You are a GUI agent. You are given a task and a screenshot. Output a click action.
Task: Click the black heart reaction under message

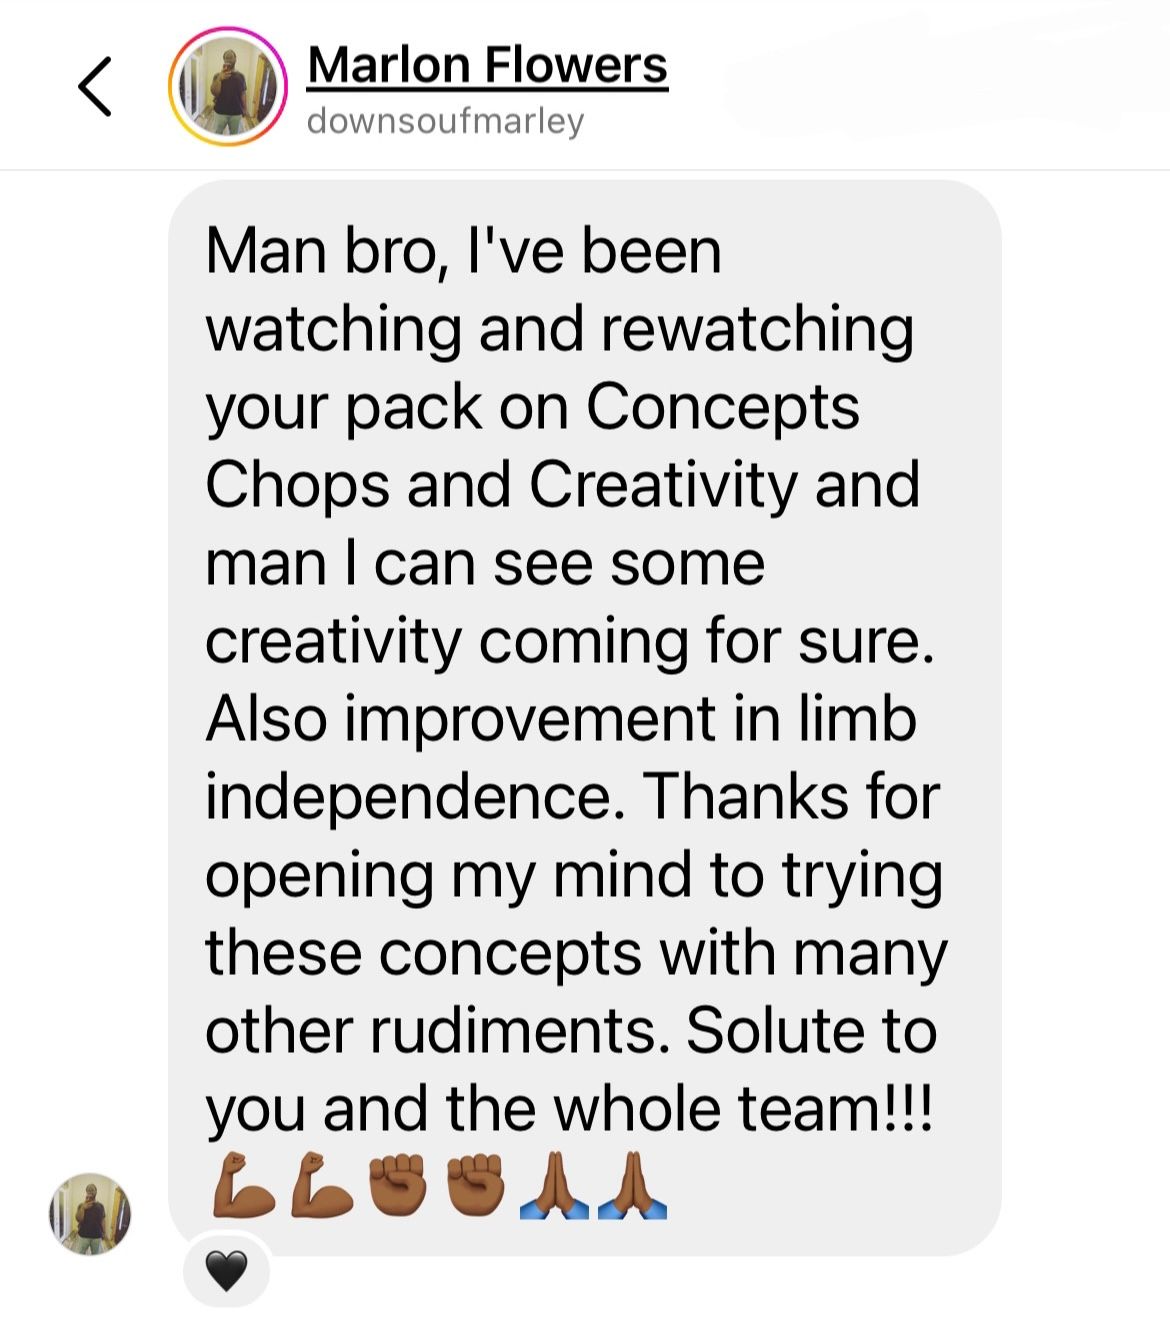(x=226, y=1270)
